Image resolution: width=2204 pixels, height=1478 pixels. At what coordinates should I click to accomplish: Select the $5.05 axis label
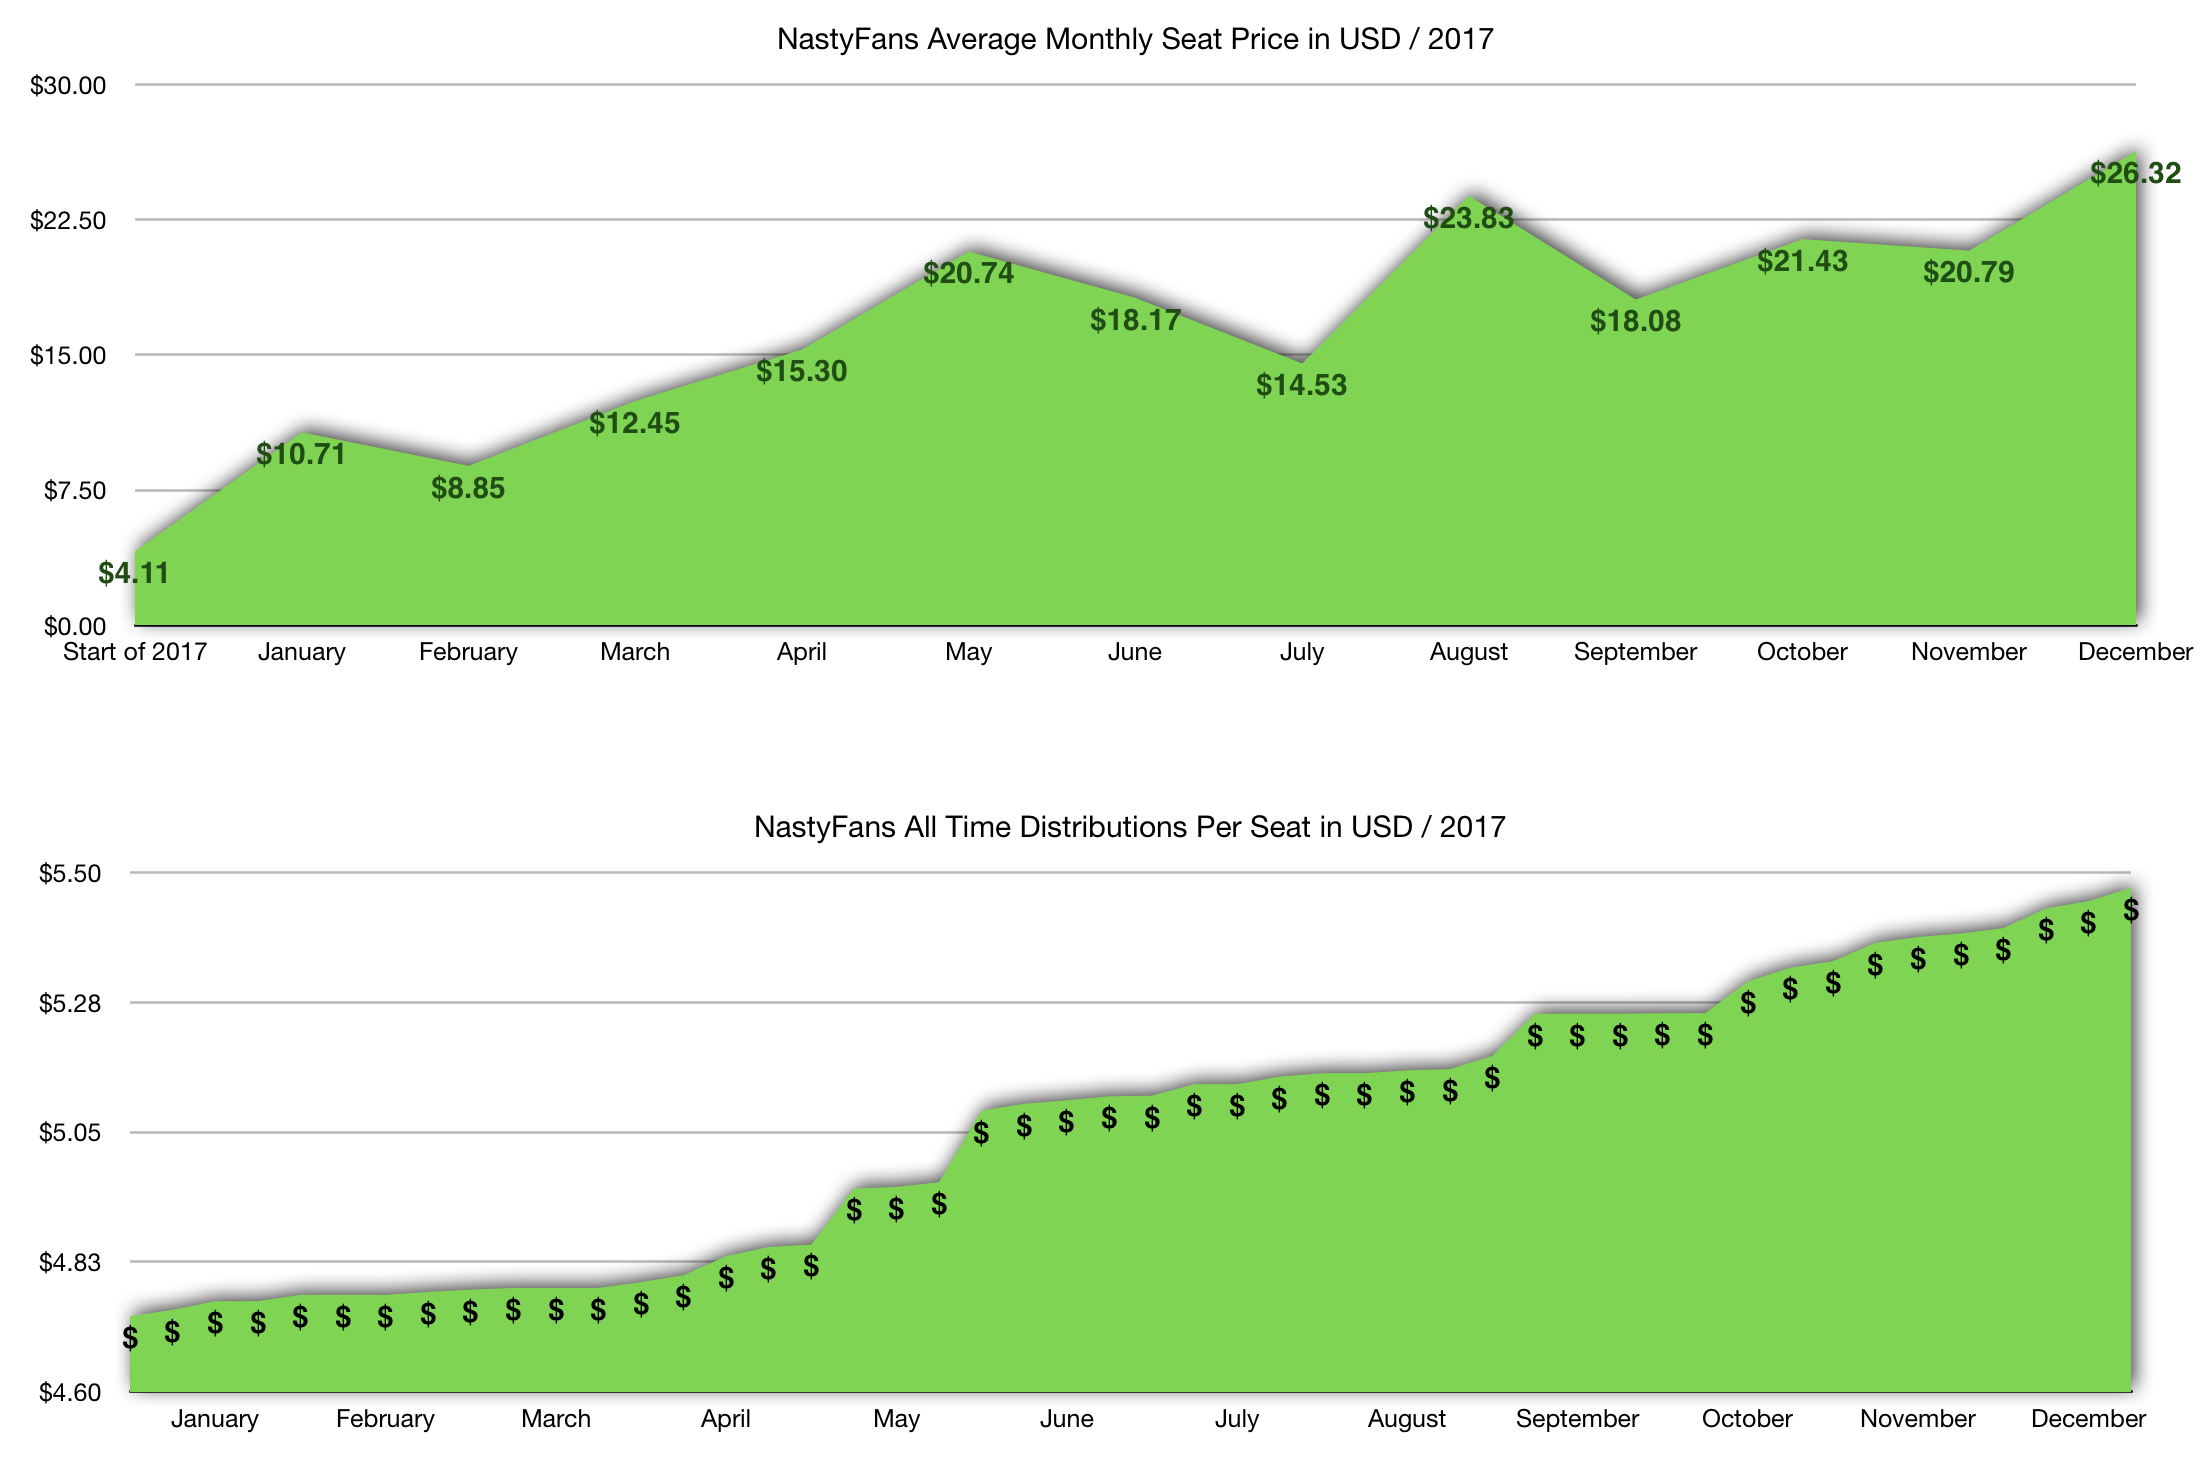coord(69,1133)
